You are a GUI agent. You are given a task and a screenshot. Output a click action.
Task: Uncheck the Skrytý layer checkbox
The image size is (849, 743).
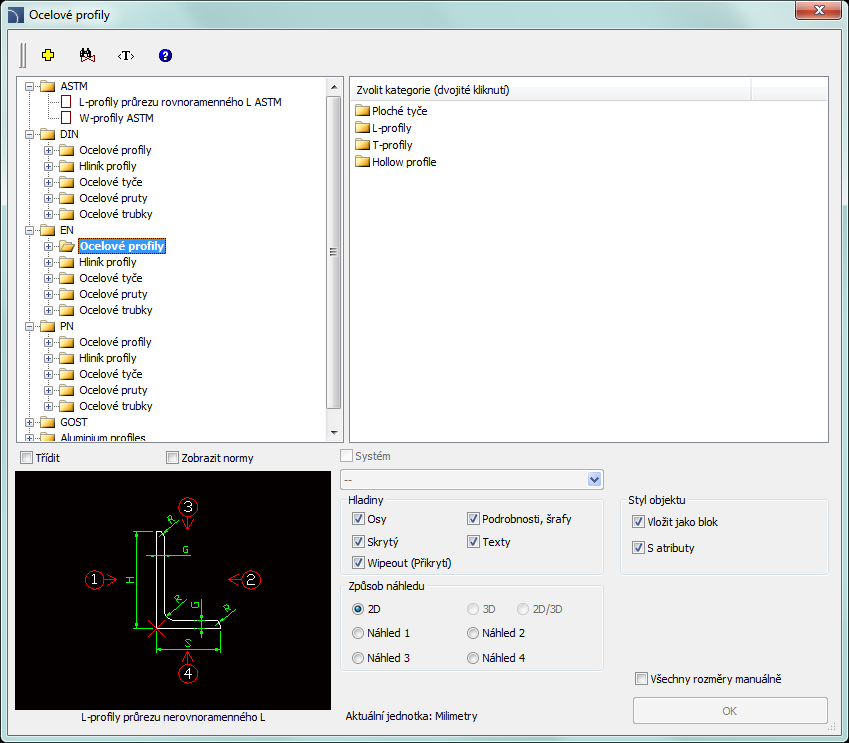pos(358,542)
